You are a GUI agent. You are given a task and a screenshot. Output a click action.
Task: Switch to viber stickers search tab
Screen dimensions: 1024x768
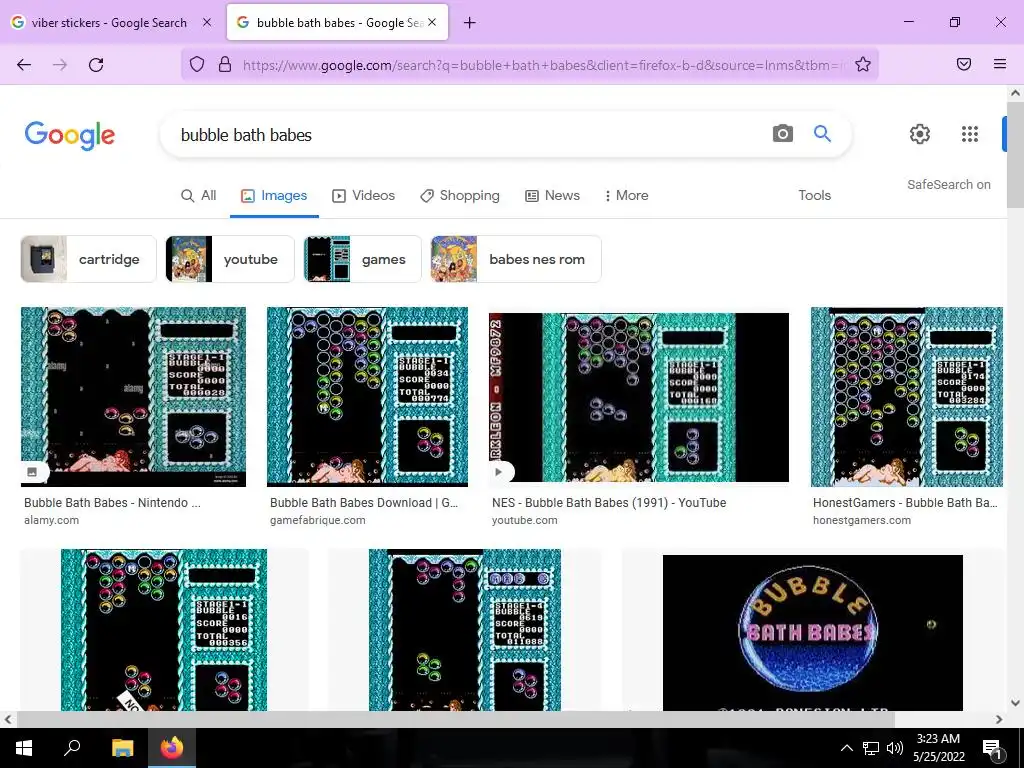tap(112, 22)
